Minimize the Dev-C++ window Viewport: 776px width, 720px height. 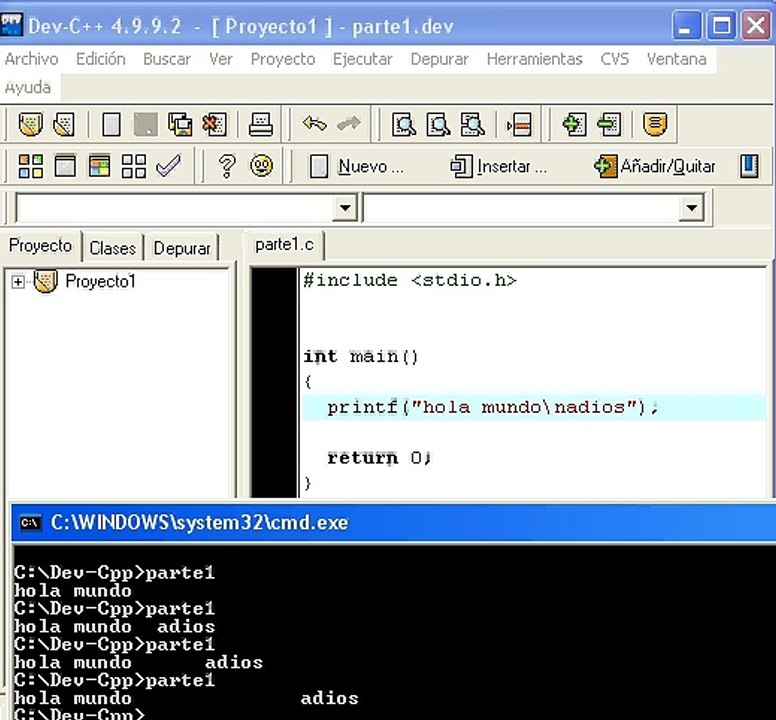point(686,25)
